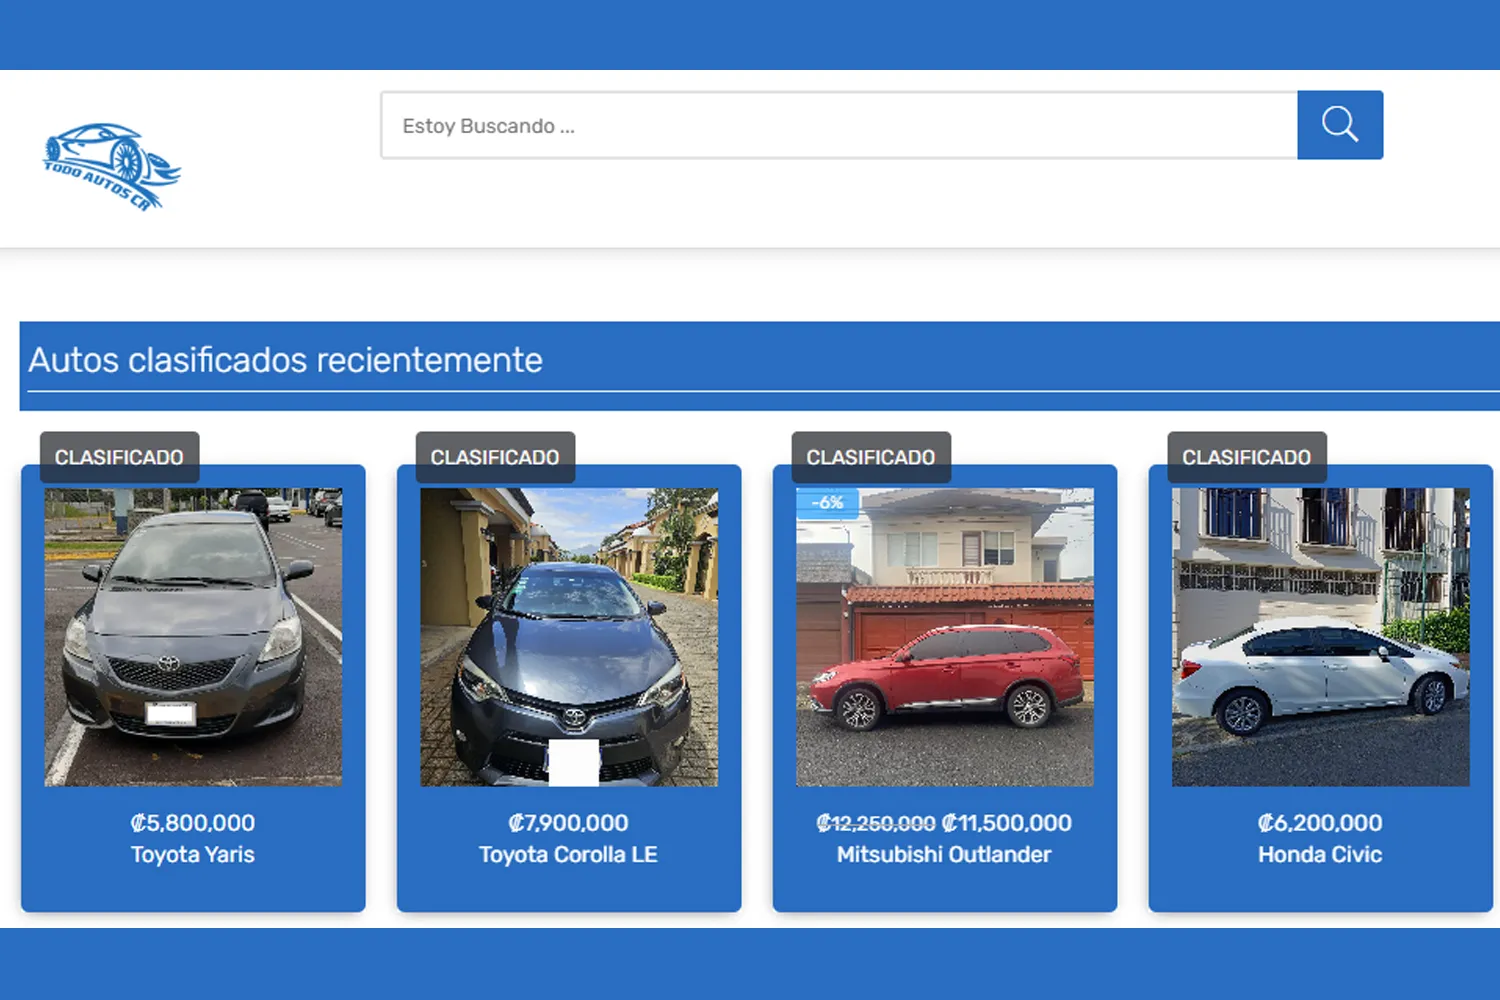This screenshot has height=1000, width=1500.
Task: Click the ₡5,800,000 price of the Yaris
Action: (x=192, y=822)
